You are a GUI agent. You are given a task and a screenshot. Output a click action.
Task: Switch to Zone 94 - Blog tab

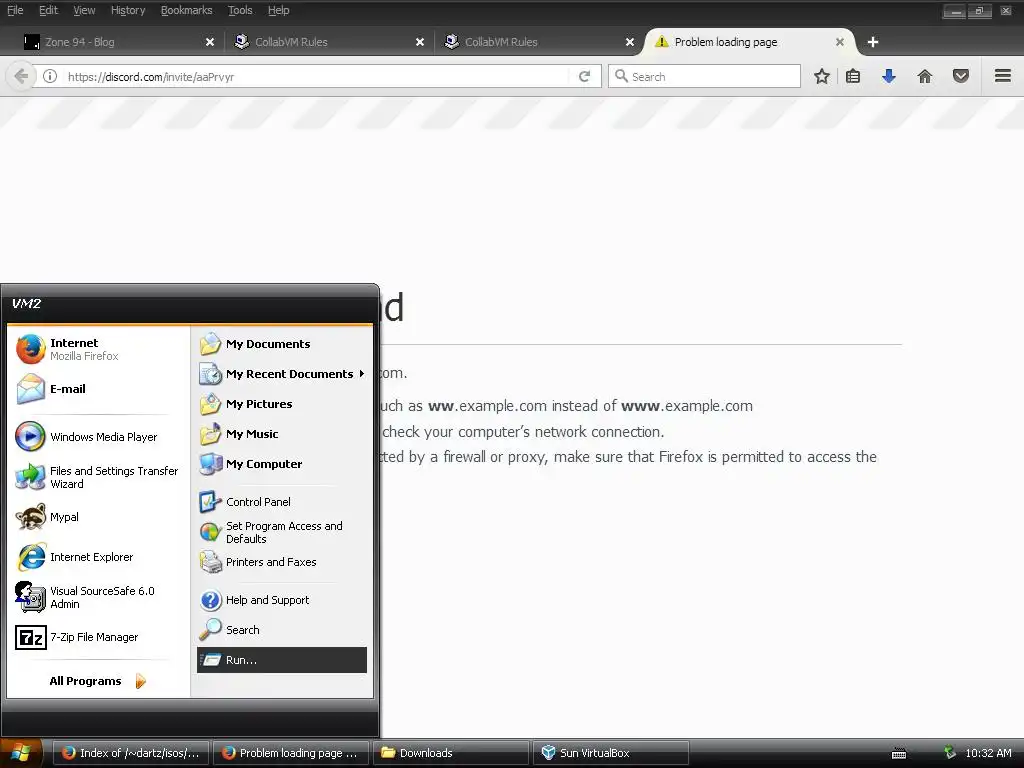click(x=118, y=42)
